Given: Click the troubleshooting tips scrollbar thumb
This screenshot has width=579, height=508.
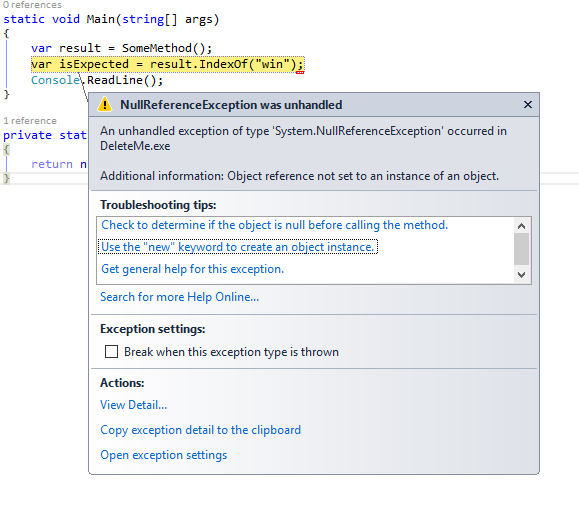Looking at the screenshot, I should (x=521, y=249).
